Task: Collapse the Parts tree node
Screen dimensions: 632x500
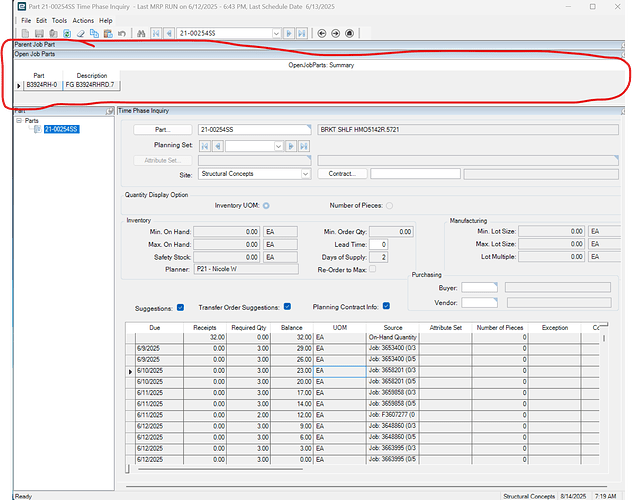Action: (x=19, y=120)
